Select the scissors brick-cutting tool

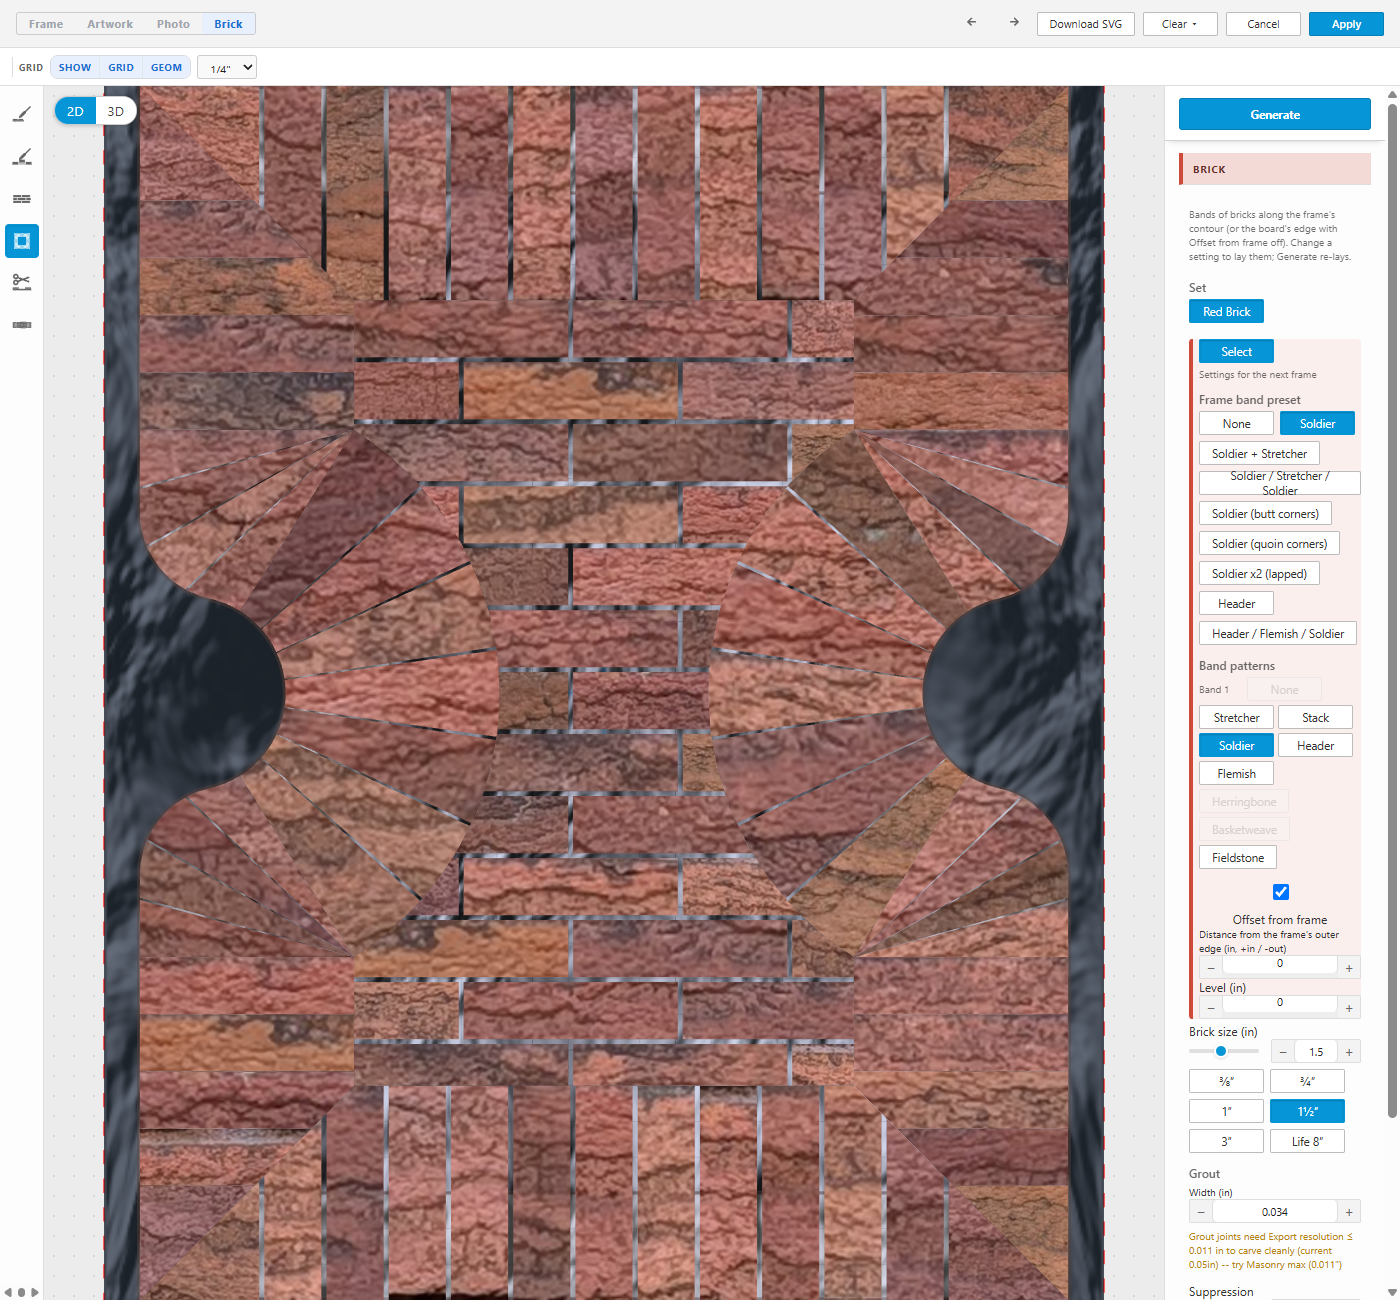point(22,283)
